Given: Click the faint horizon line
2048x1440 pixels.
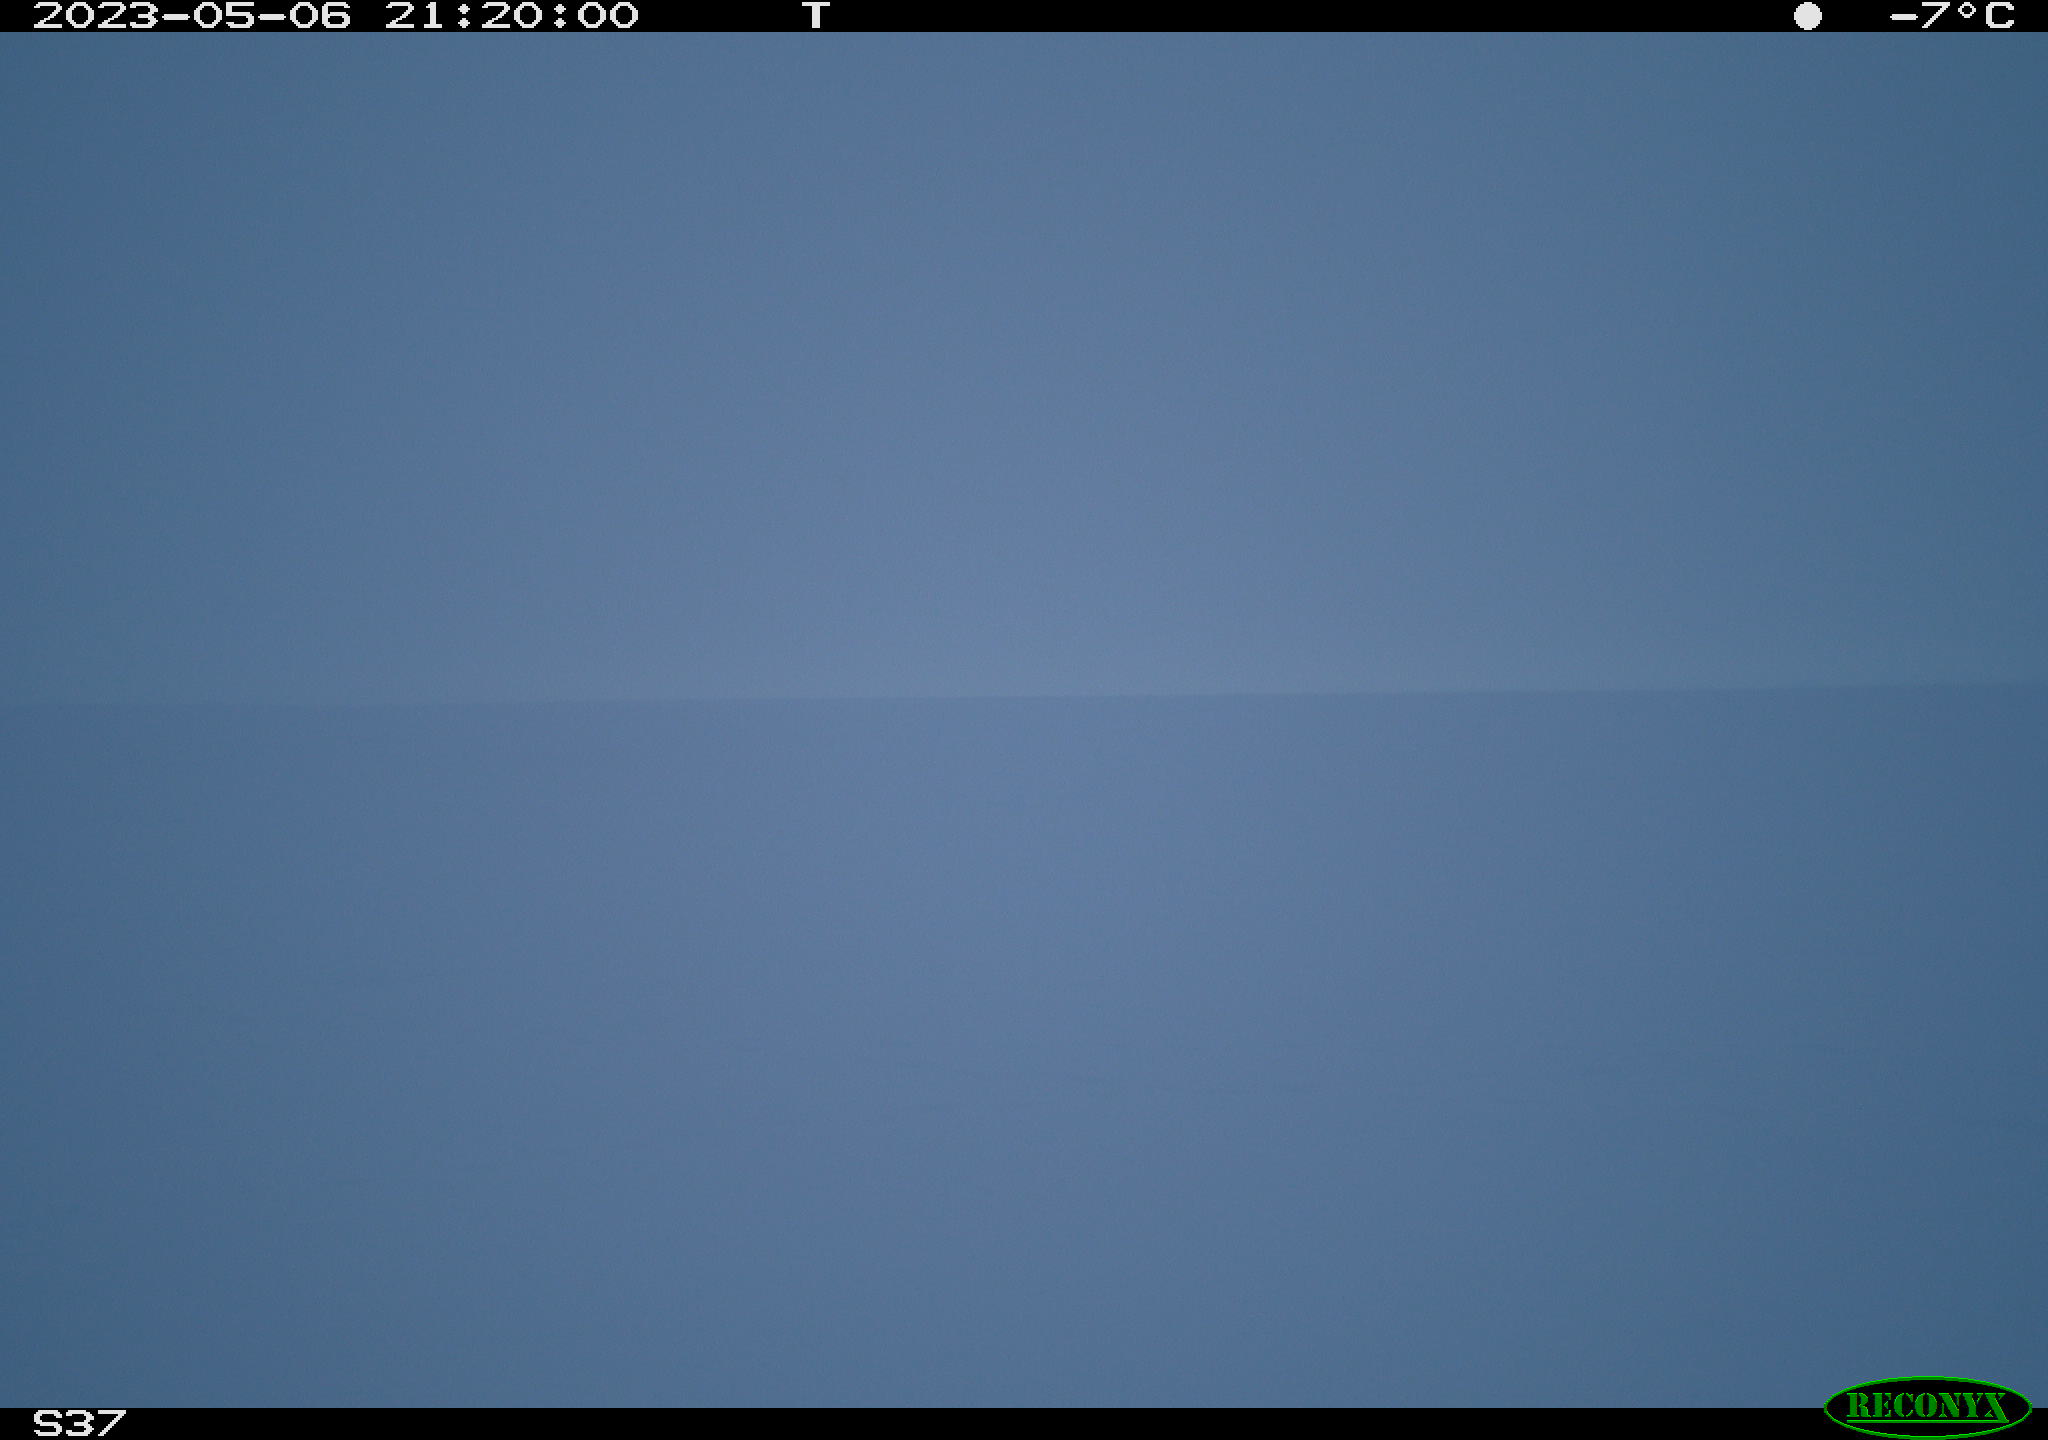Looking at the screenshot, I should (1024, 696).
